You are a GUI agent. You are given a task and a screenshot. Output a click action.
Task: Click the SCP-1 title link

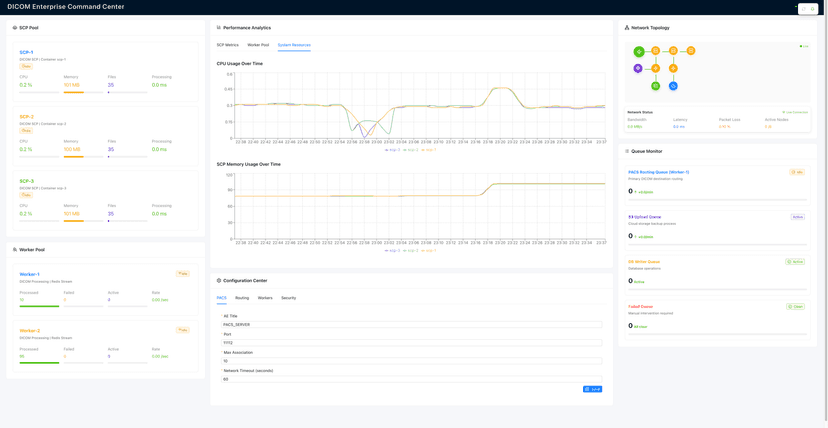click(26, 52)
